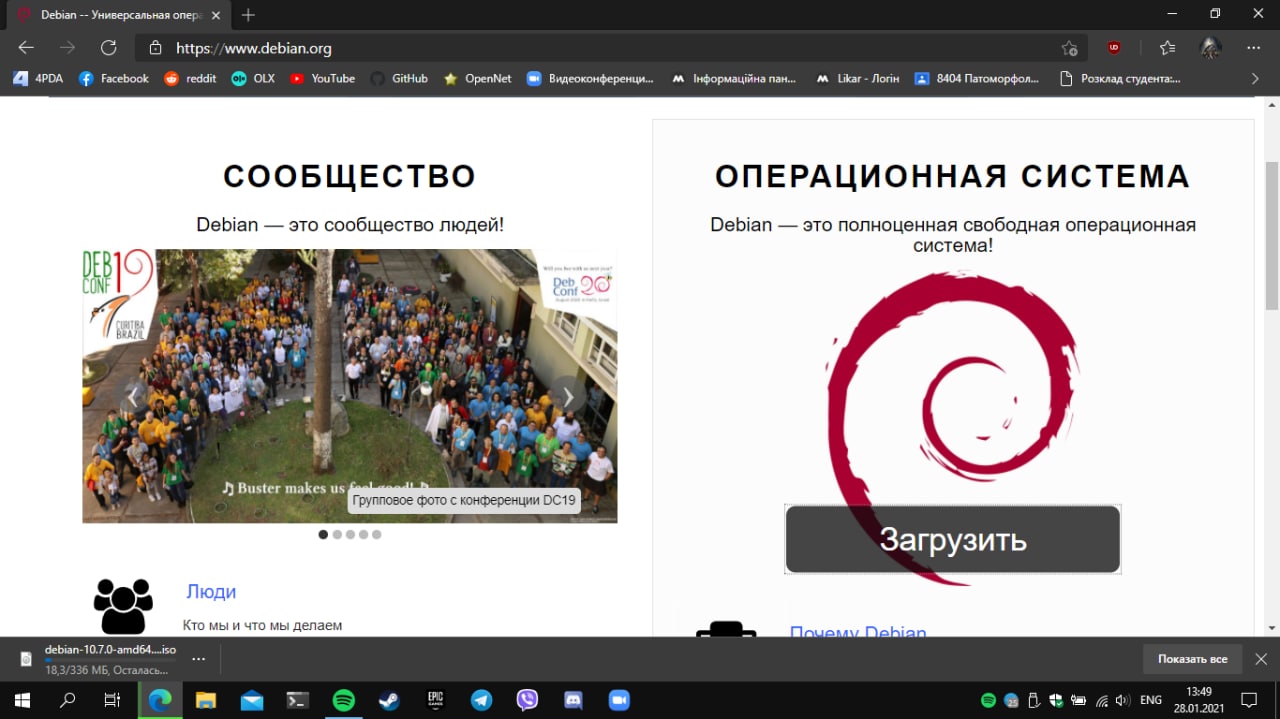Click the DebConf19 group photo
Viewport: 1280px width, 719px height.
click(x=350, y=386)
